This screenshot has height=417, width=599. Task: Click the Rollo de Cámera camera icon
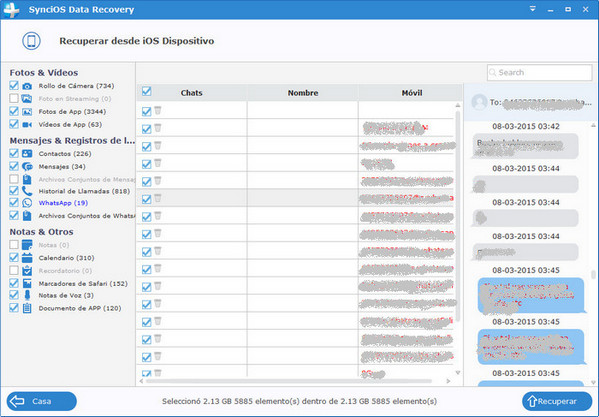pos(27,86)
